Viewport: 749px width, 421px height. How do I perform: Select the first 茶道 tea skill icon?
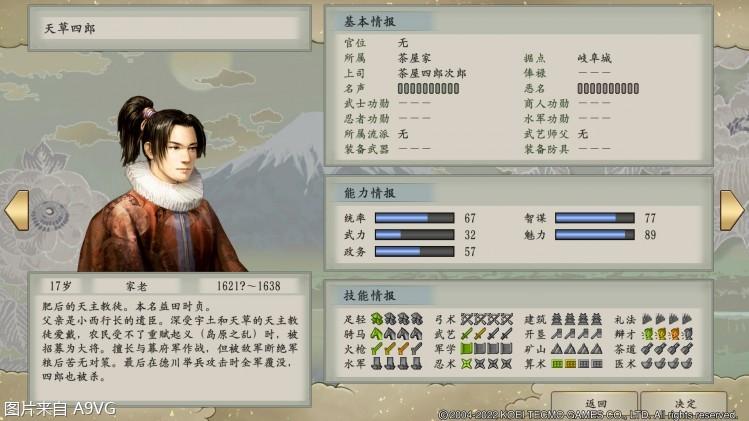(x=648, y=348)
